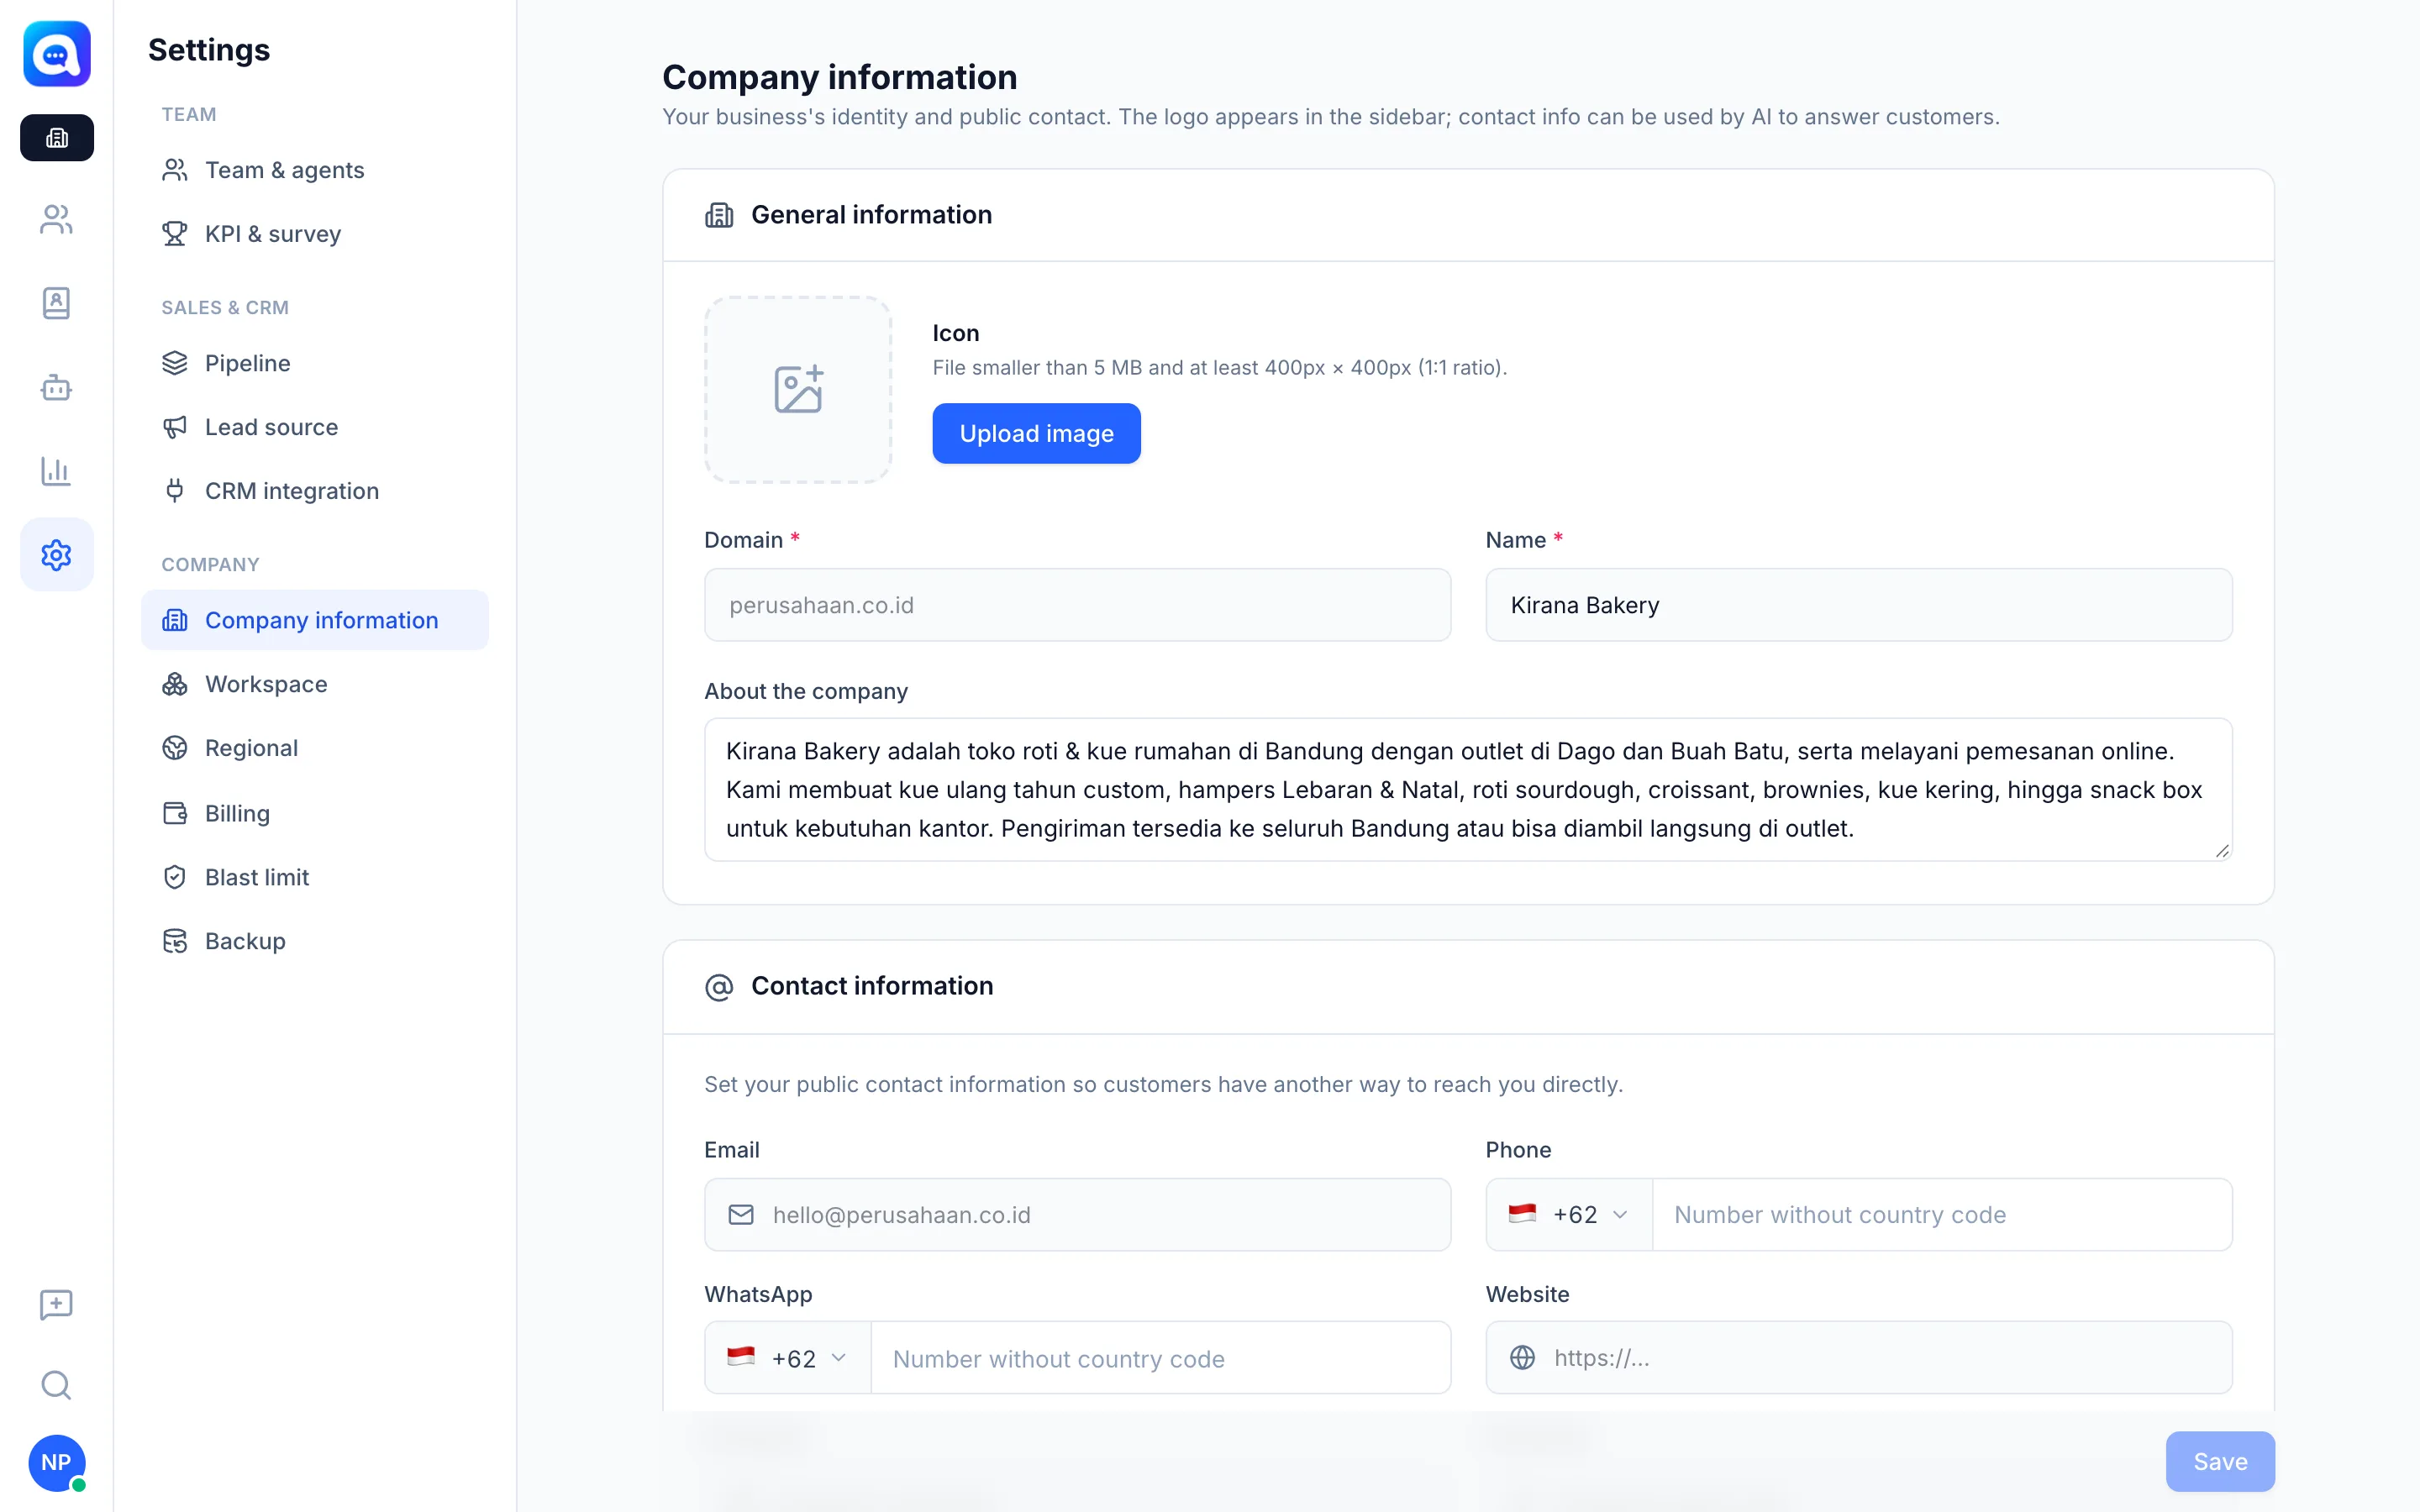
Task: Click the search magnifier icon in the left rail
Action: tap(57, 1385)
